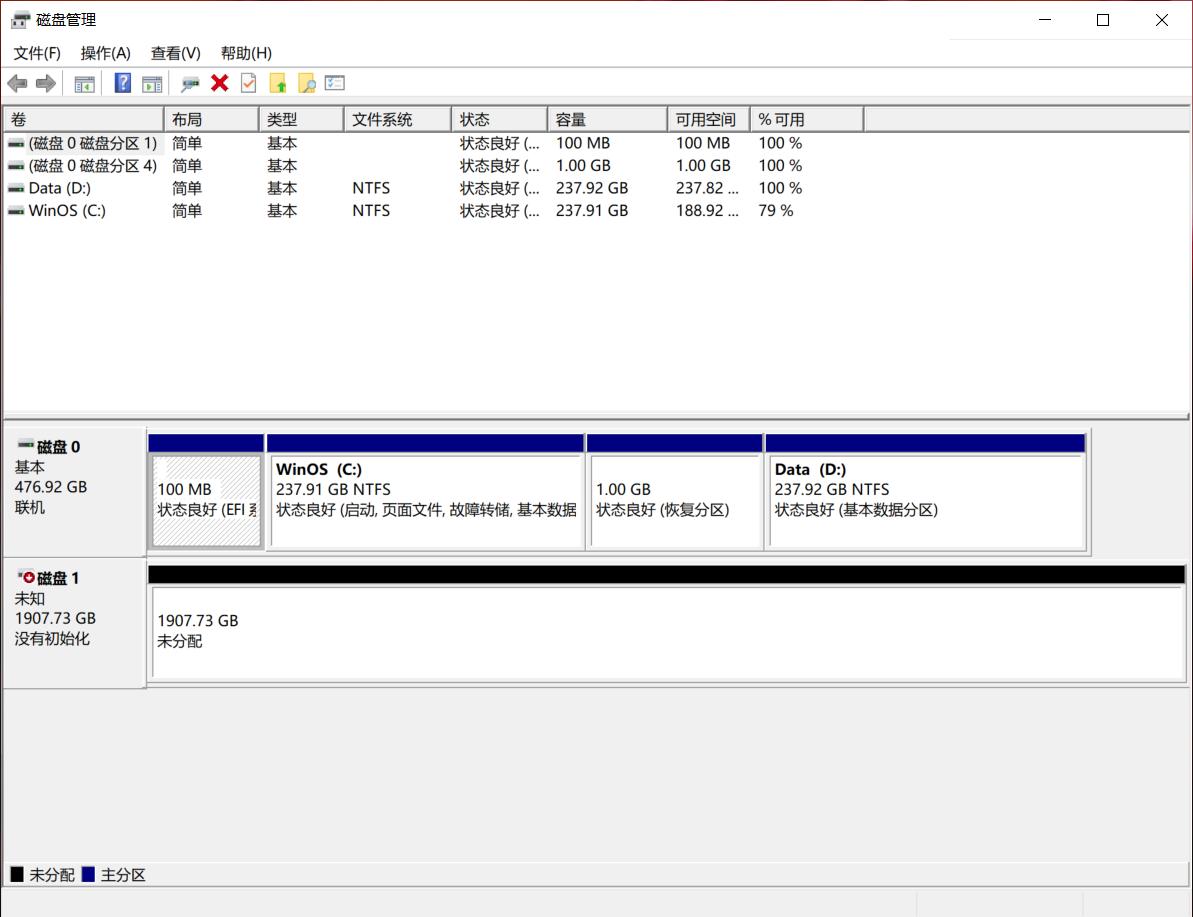The image size is (1193, 917).
Task: Click the show/hide console tree icon
Action: coord(85,83)
